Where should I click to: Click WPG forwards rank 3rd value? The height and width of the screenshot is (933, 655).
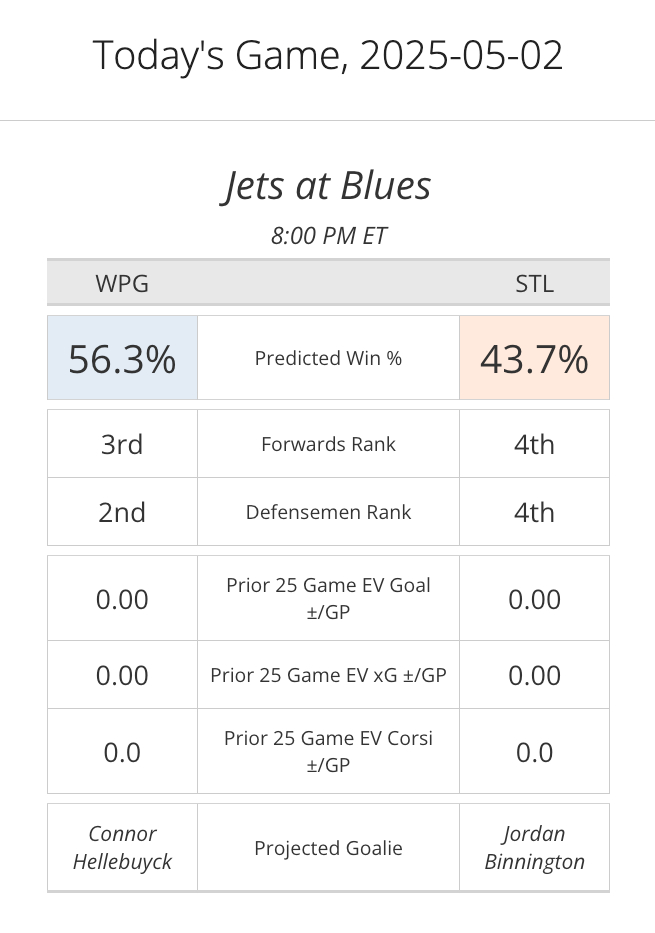point(122,444)
